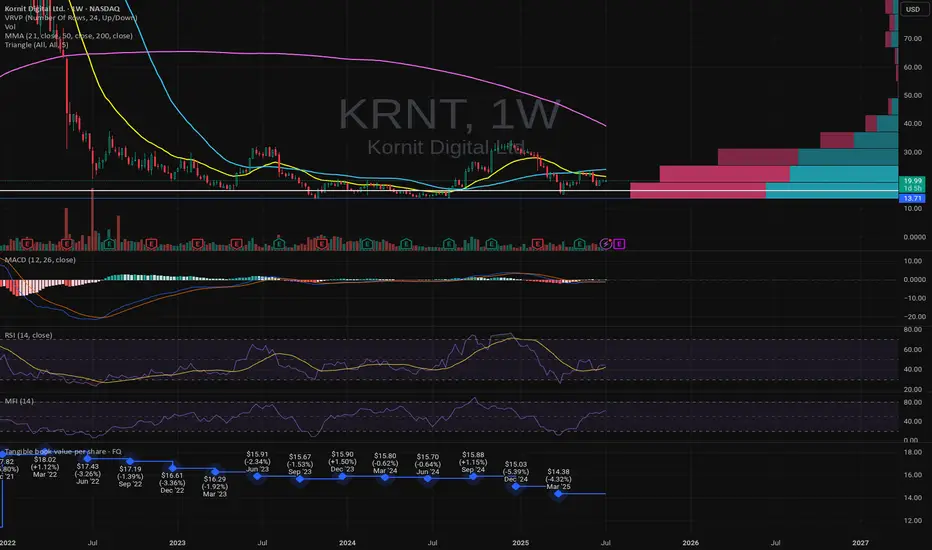Select the Dec '23 $15.90 book value point
Viewport: 932px width, 550px height.
coord(342,476)
